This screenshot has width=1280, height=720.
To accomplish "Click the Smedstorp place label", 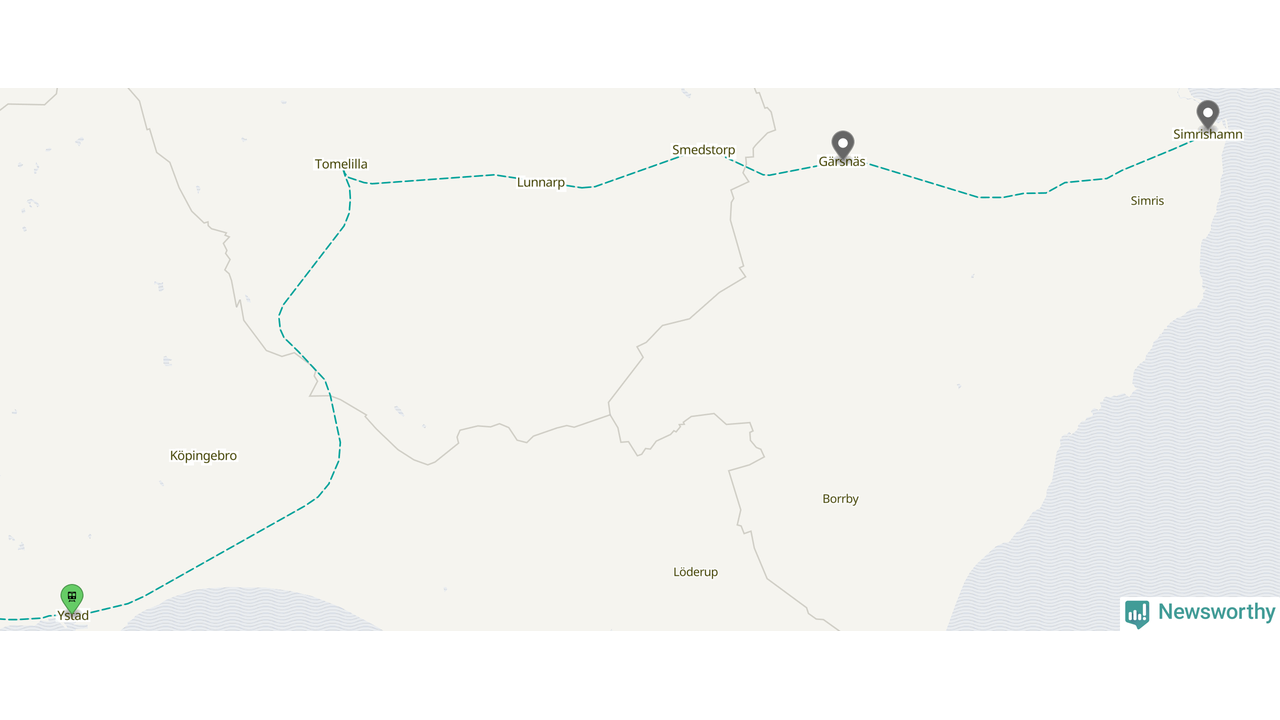I will point(703,150).
